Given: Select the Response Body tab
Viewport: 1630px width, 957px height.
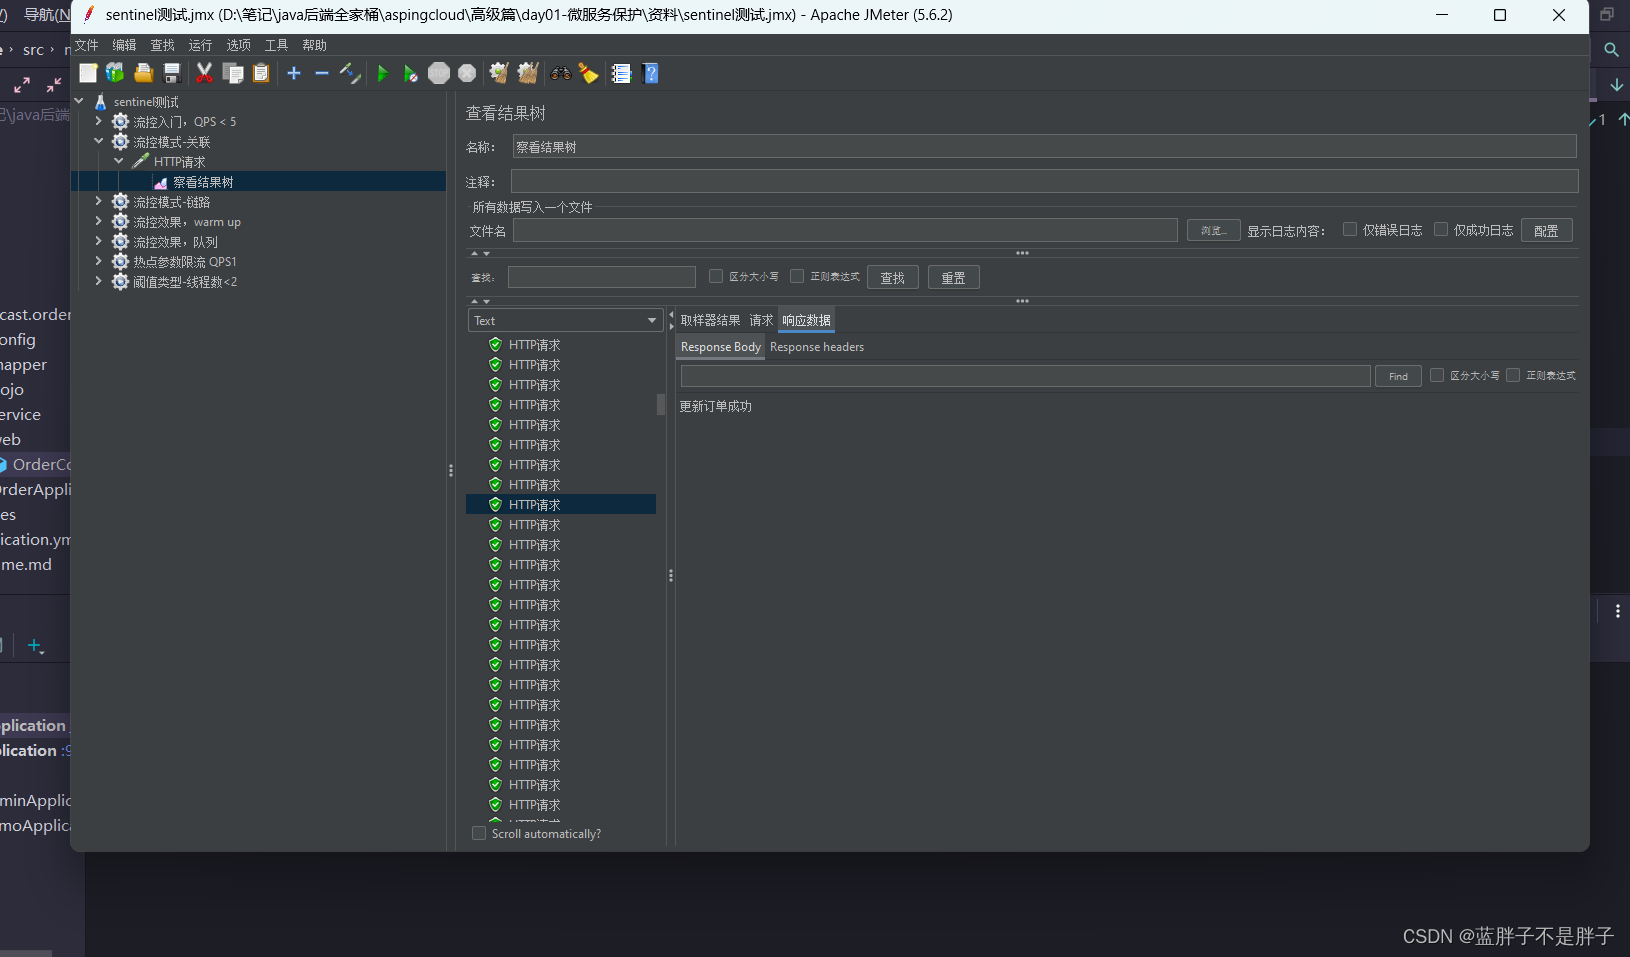Looking at the screenshot, I should 721,347.
